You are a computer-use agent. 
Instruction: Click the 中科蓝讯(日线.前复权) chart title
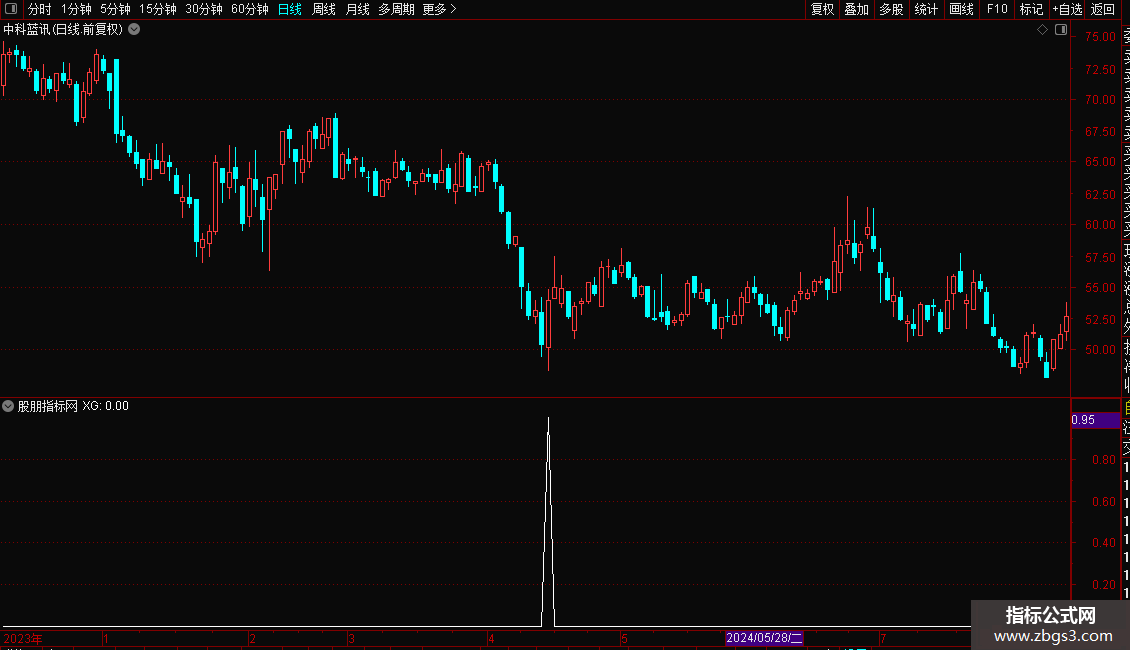[63, 30]
